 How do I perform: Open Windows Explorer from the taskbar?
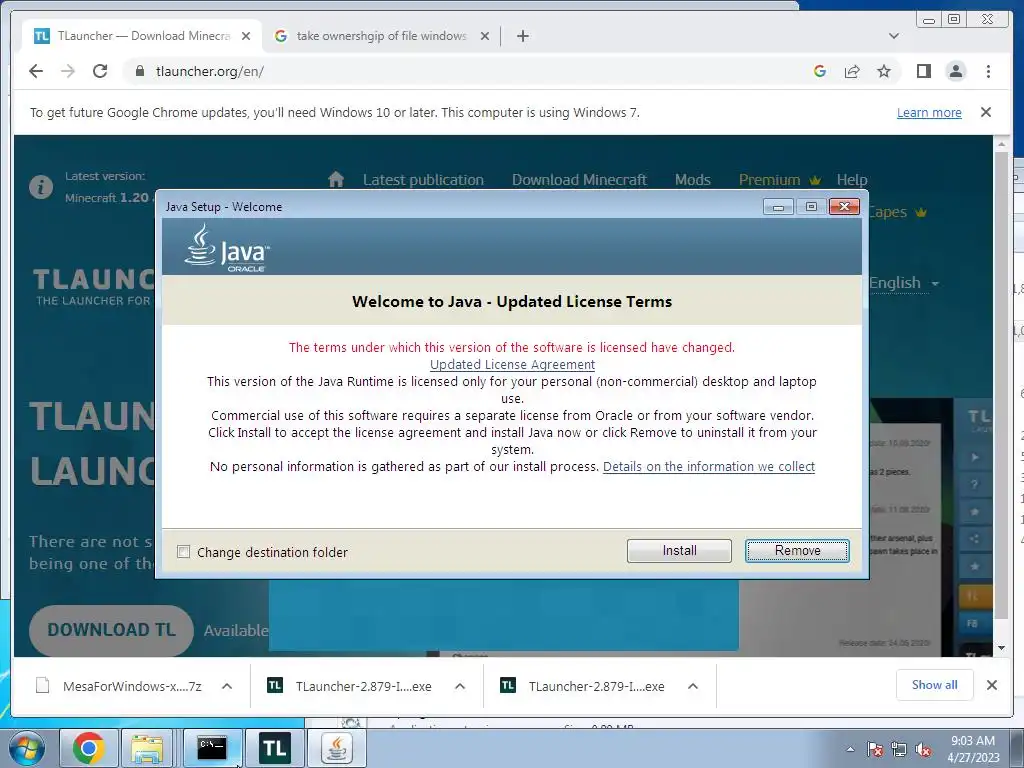(x=147, y=748)
